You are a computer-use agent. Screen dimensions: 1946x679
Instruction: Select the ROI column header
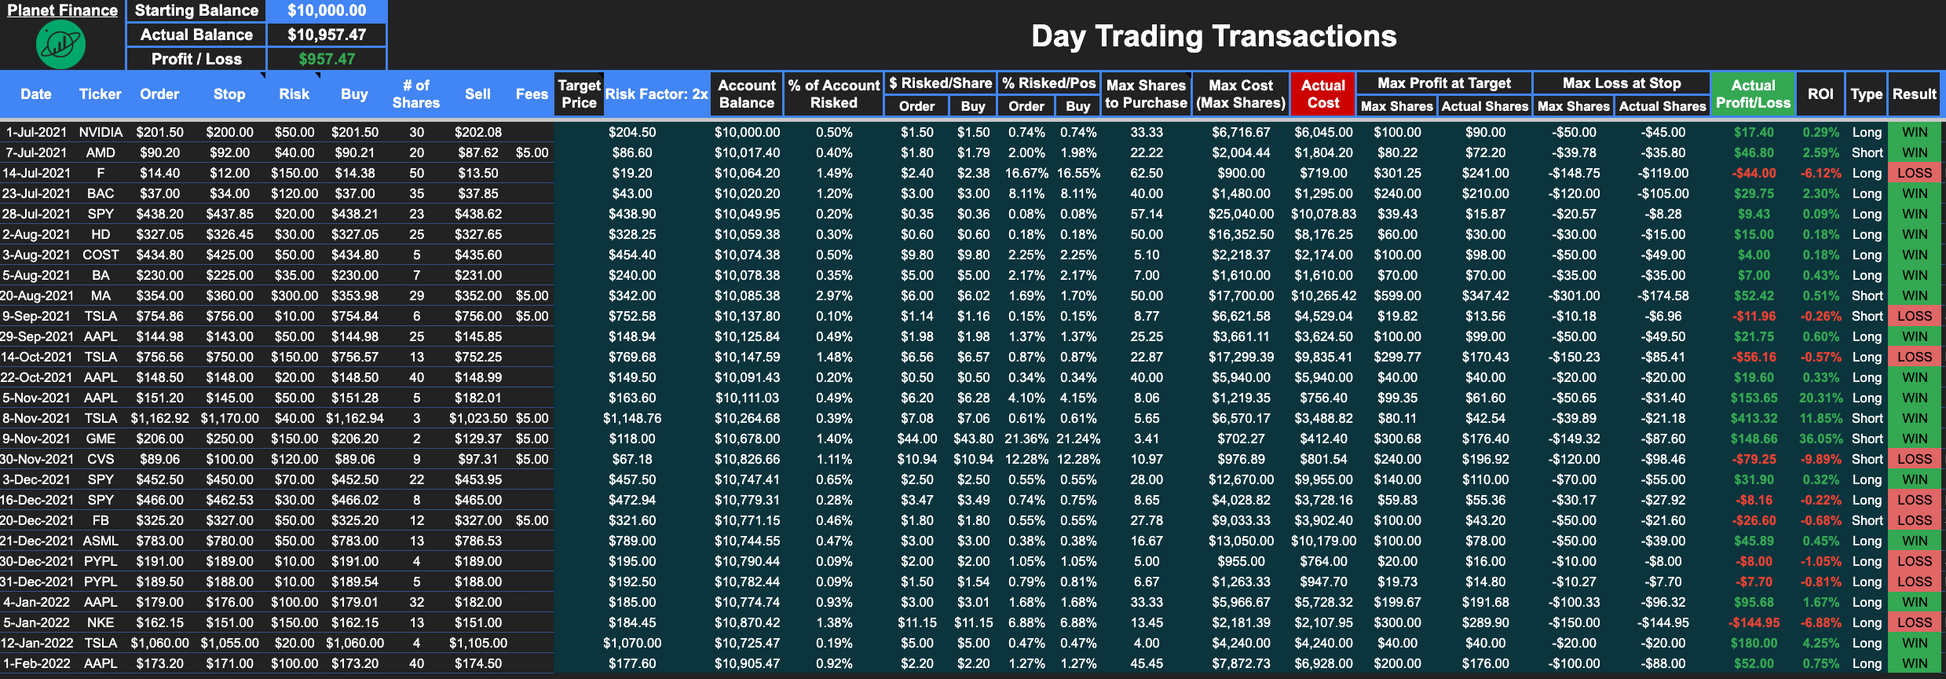click(x=1820, y=94)
